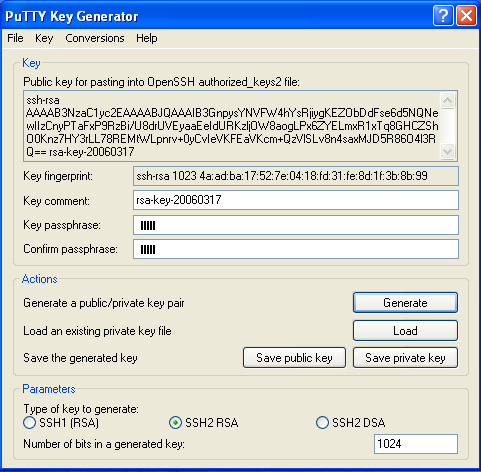Open the Conversions menu
Screen dimensions: 481x472
pos(95,38)
